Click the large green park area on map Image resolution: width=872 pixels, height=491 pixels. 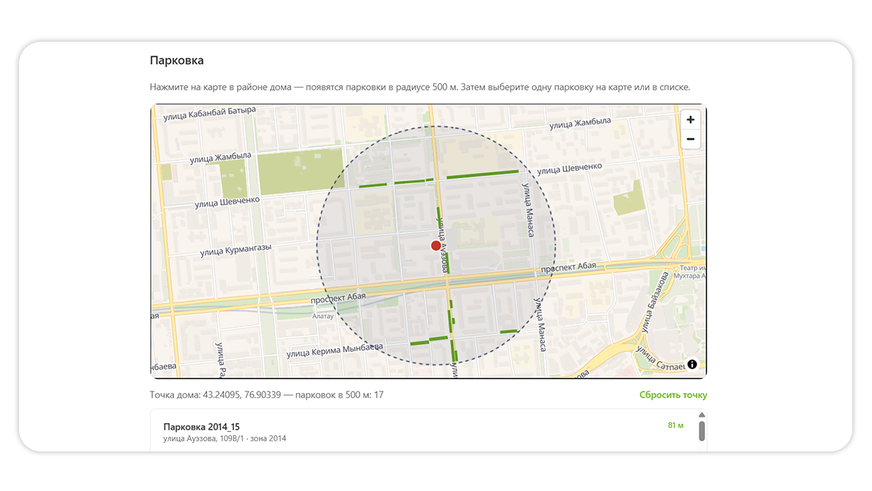click(301, 172)
